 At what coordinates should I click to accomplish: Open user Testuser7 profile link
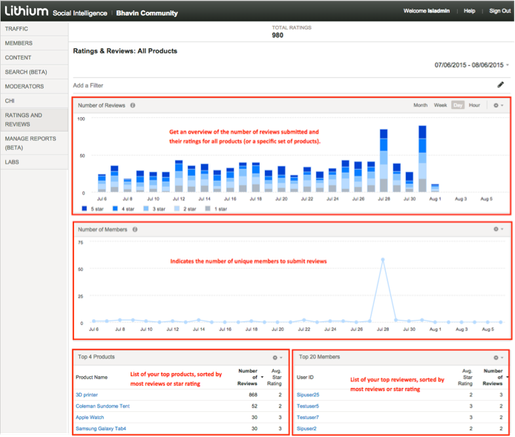(x=308, y=417)
